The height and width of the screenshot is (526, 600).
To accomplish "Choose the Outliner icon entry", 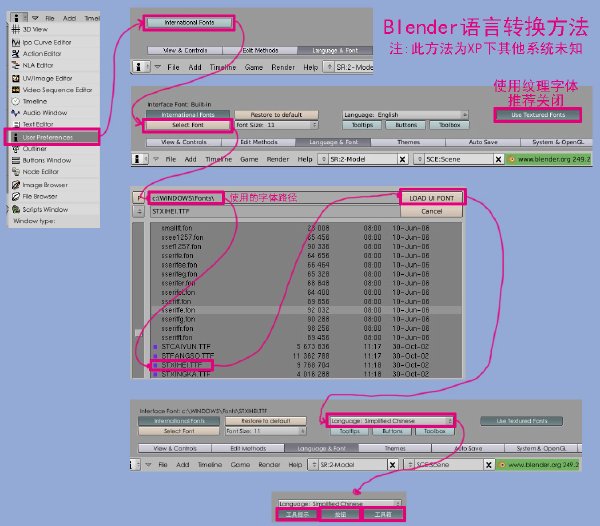I will pyautogui.click(x=16, y=149).
